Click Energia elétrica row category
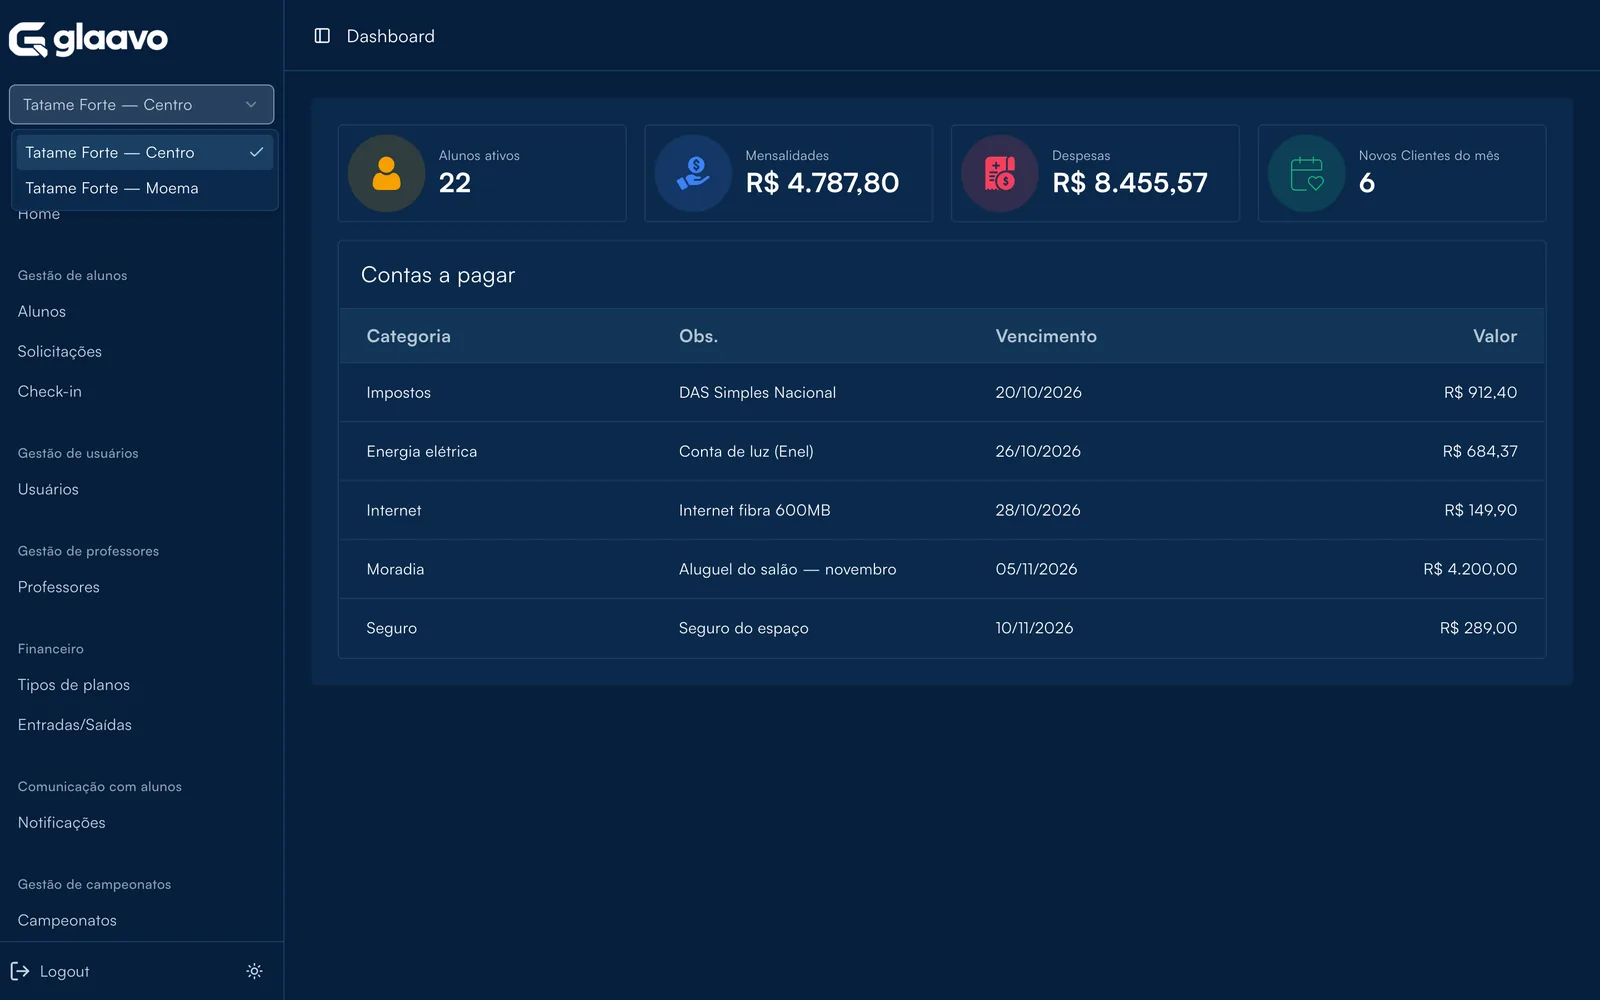Image resolution: width=1600 pixels, height=1000 pixels. click(x=422, y=451)
